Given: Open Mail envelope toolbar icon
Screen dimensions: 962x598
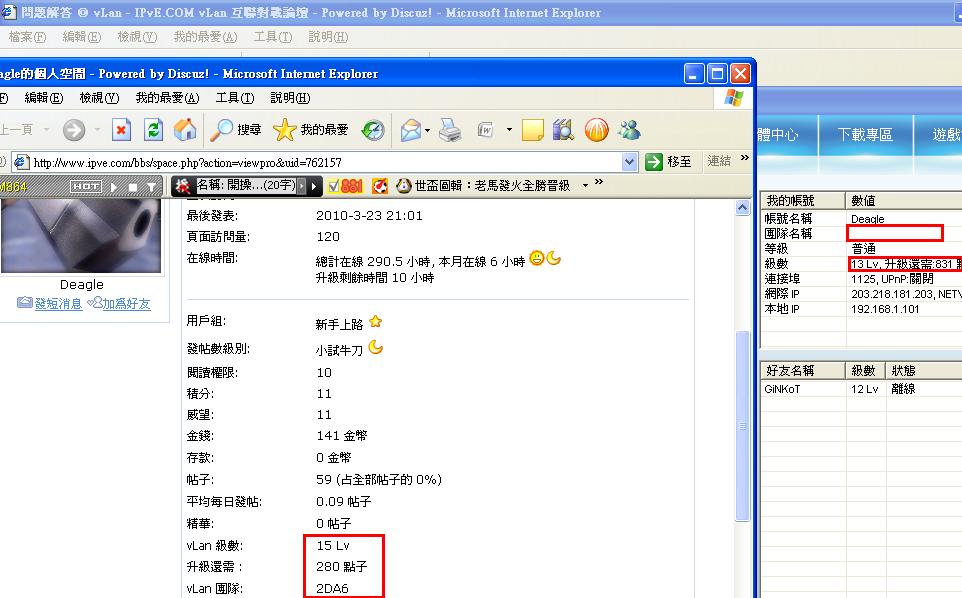Looking at the screenshot, I should point(410,130).
